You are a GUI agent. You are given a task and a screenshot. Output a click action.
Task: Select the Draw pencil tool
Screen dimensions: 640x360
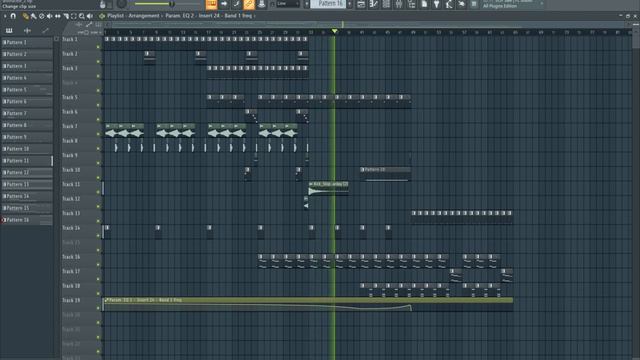(x=26, y=16)
